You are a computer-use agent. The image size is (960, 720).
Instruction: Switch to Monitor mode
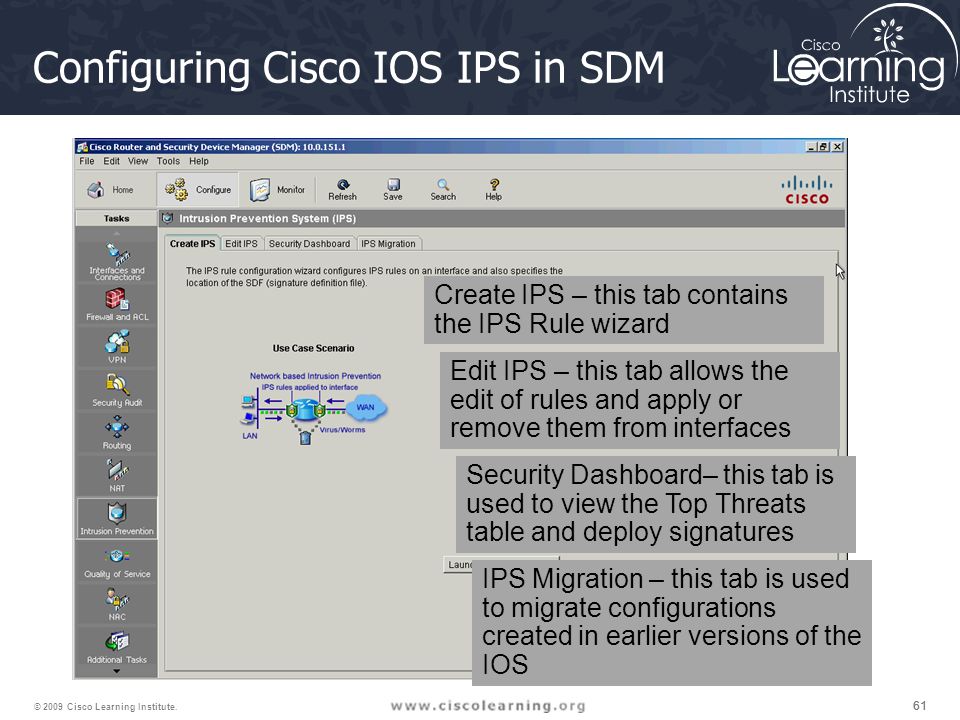click(x=278, y=190)
